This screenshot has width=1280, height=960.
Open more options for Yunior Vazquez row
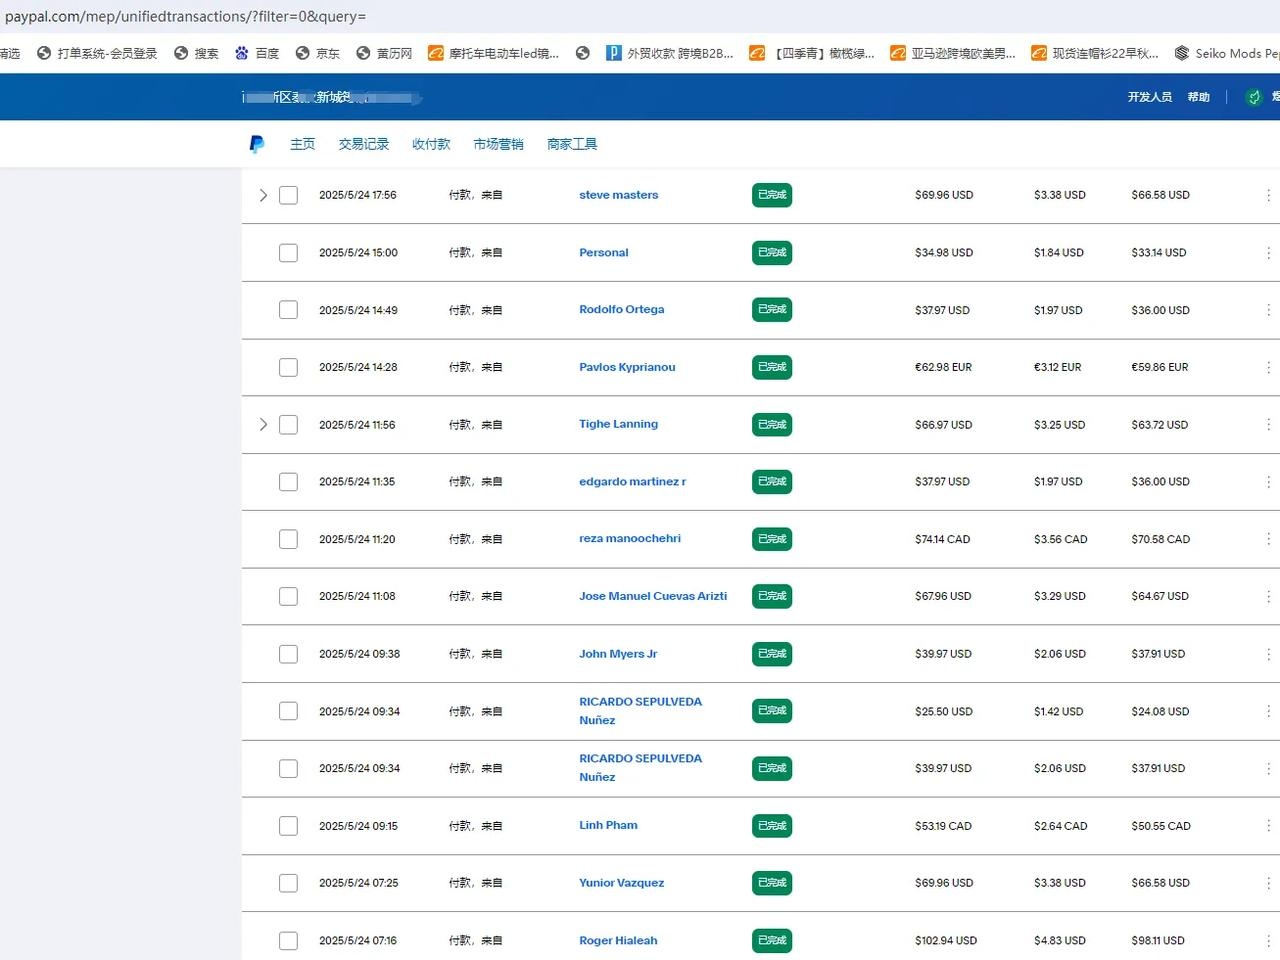click(x=1268, y=883)
